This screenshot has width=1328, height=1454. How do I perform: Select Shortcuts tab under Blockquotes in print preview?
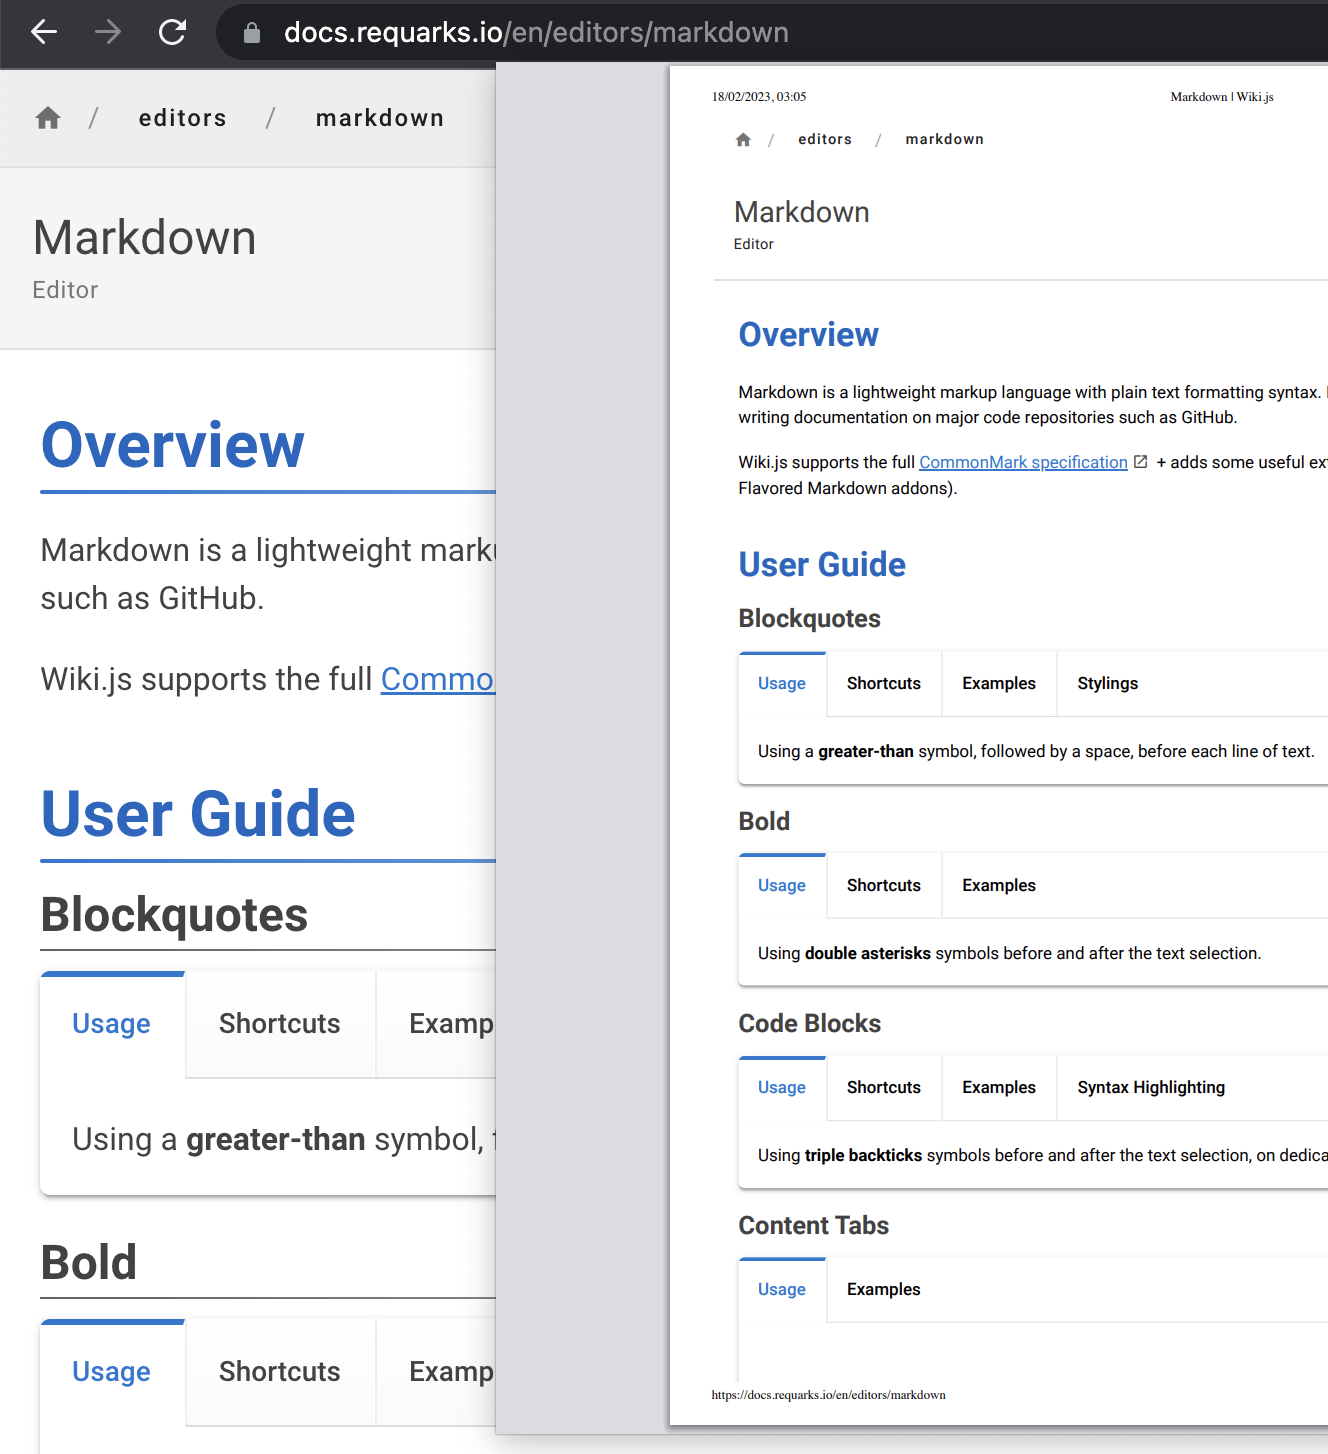pos(884,684)
